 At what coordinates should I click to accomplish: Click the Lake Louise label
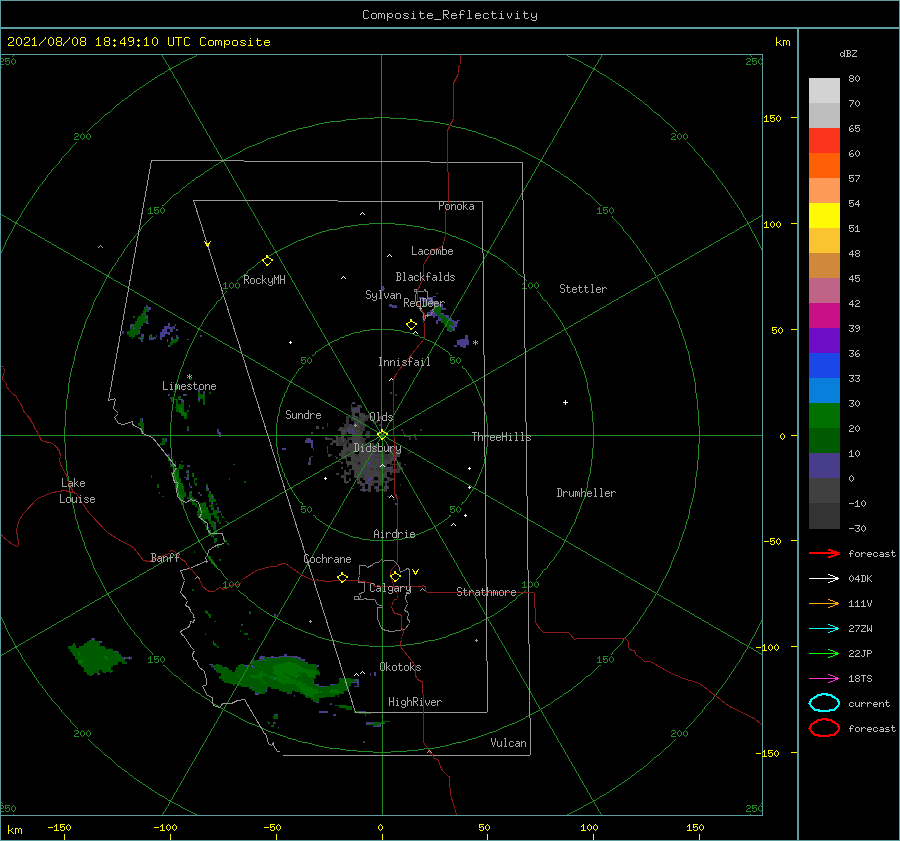77,491
